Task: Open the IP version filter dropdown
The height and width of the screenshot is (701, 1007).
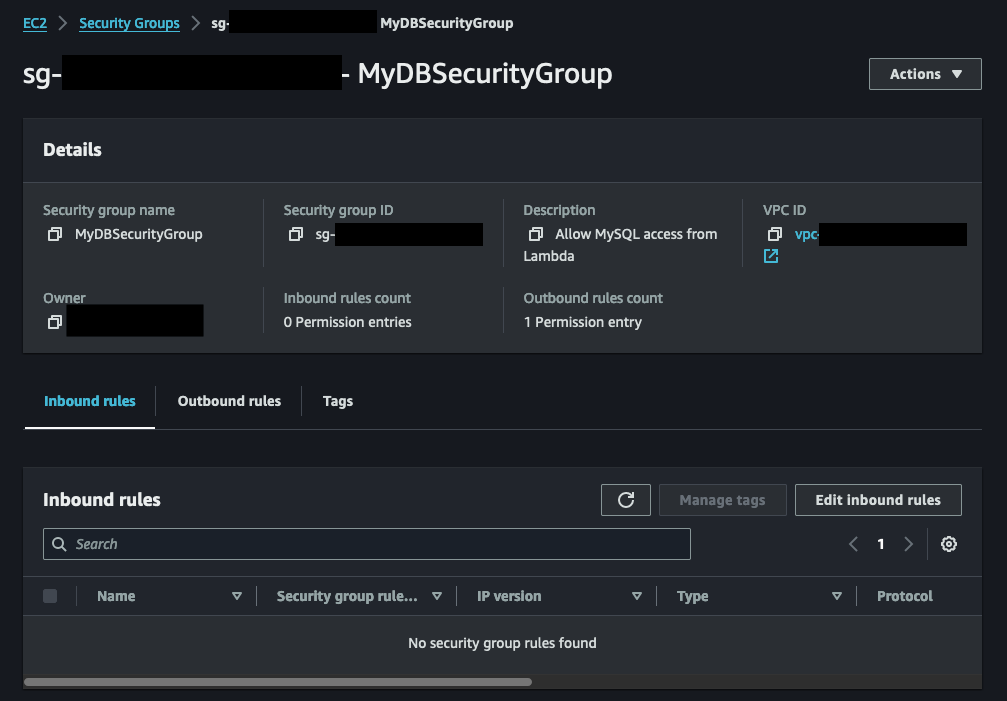Action: 637,595
